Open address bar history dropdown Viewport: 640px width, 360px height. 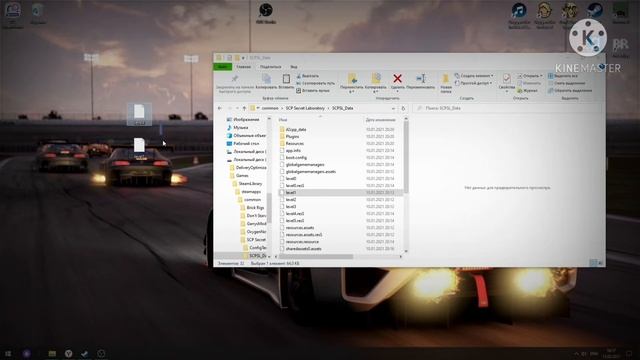[393, 108]
